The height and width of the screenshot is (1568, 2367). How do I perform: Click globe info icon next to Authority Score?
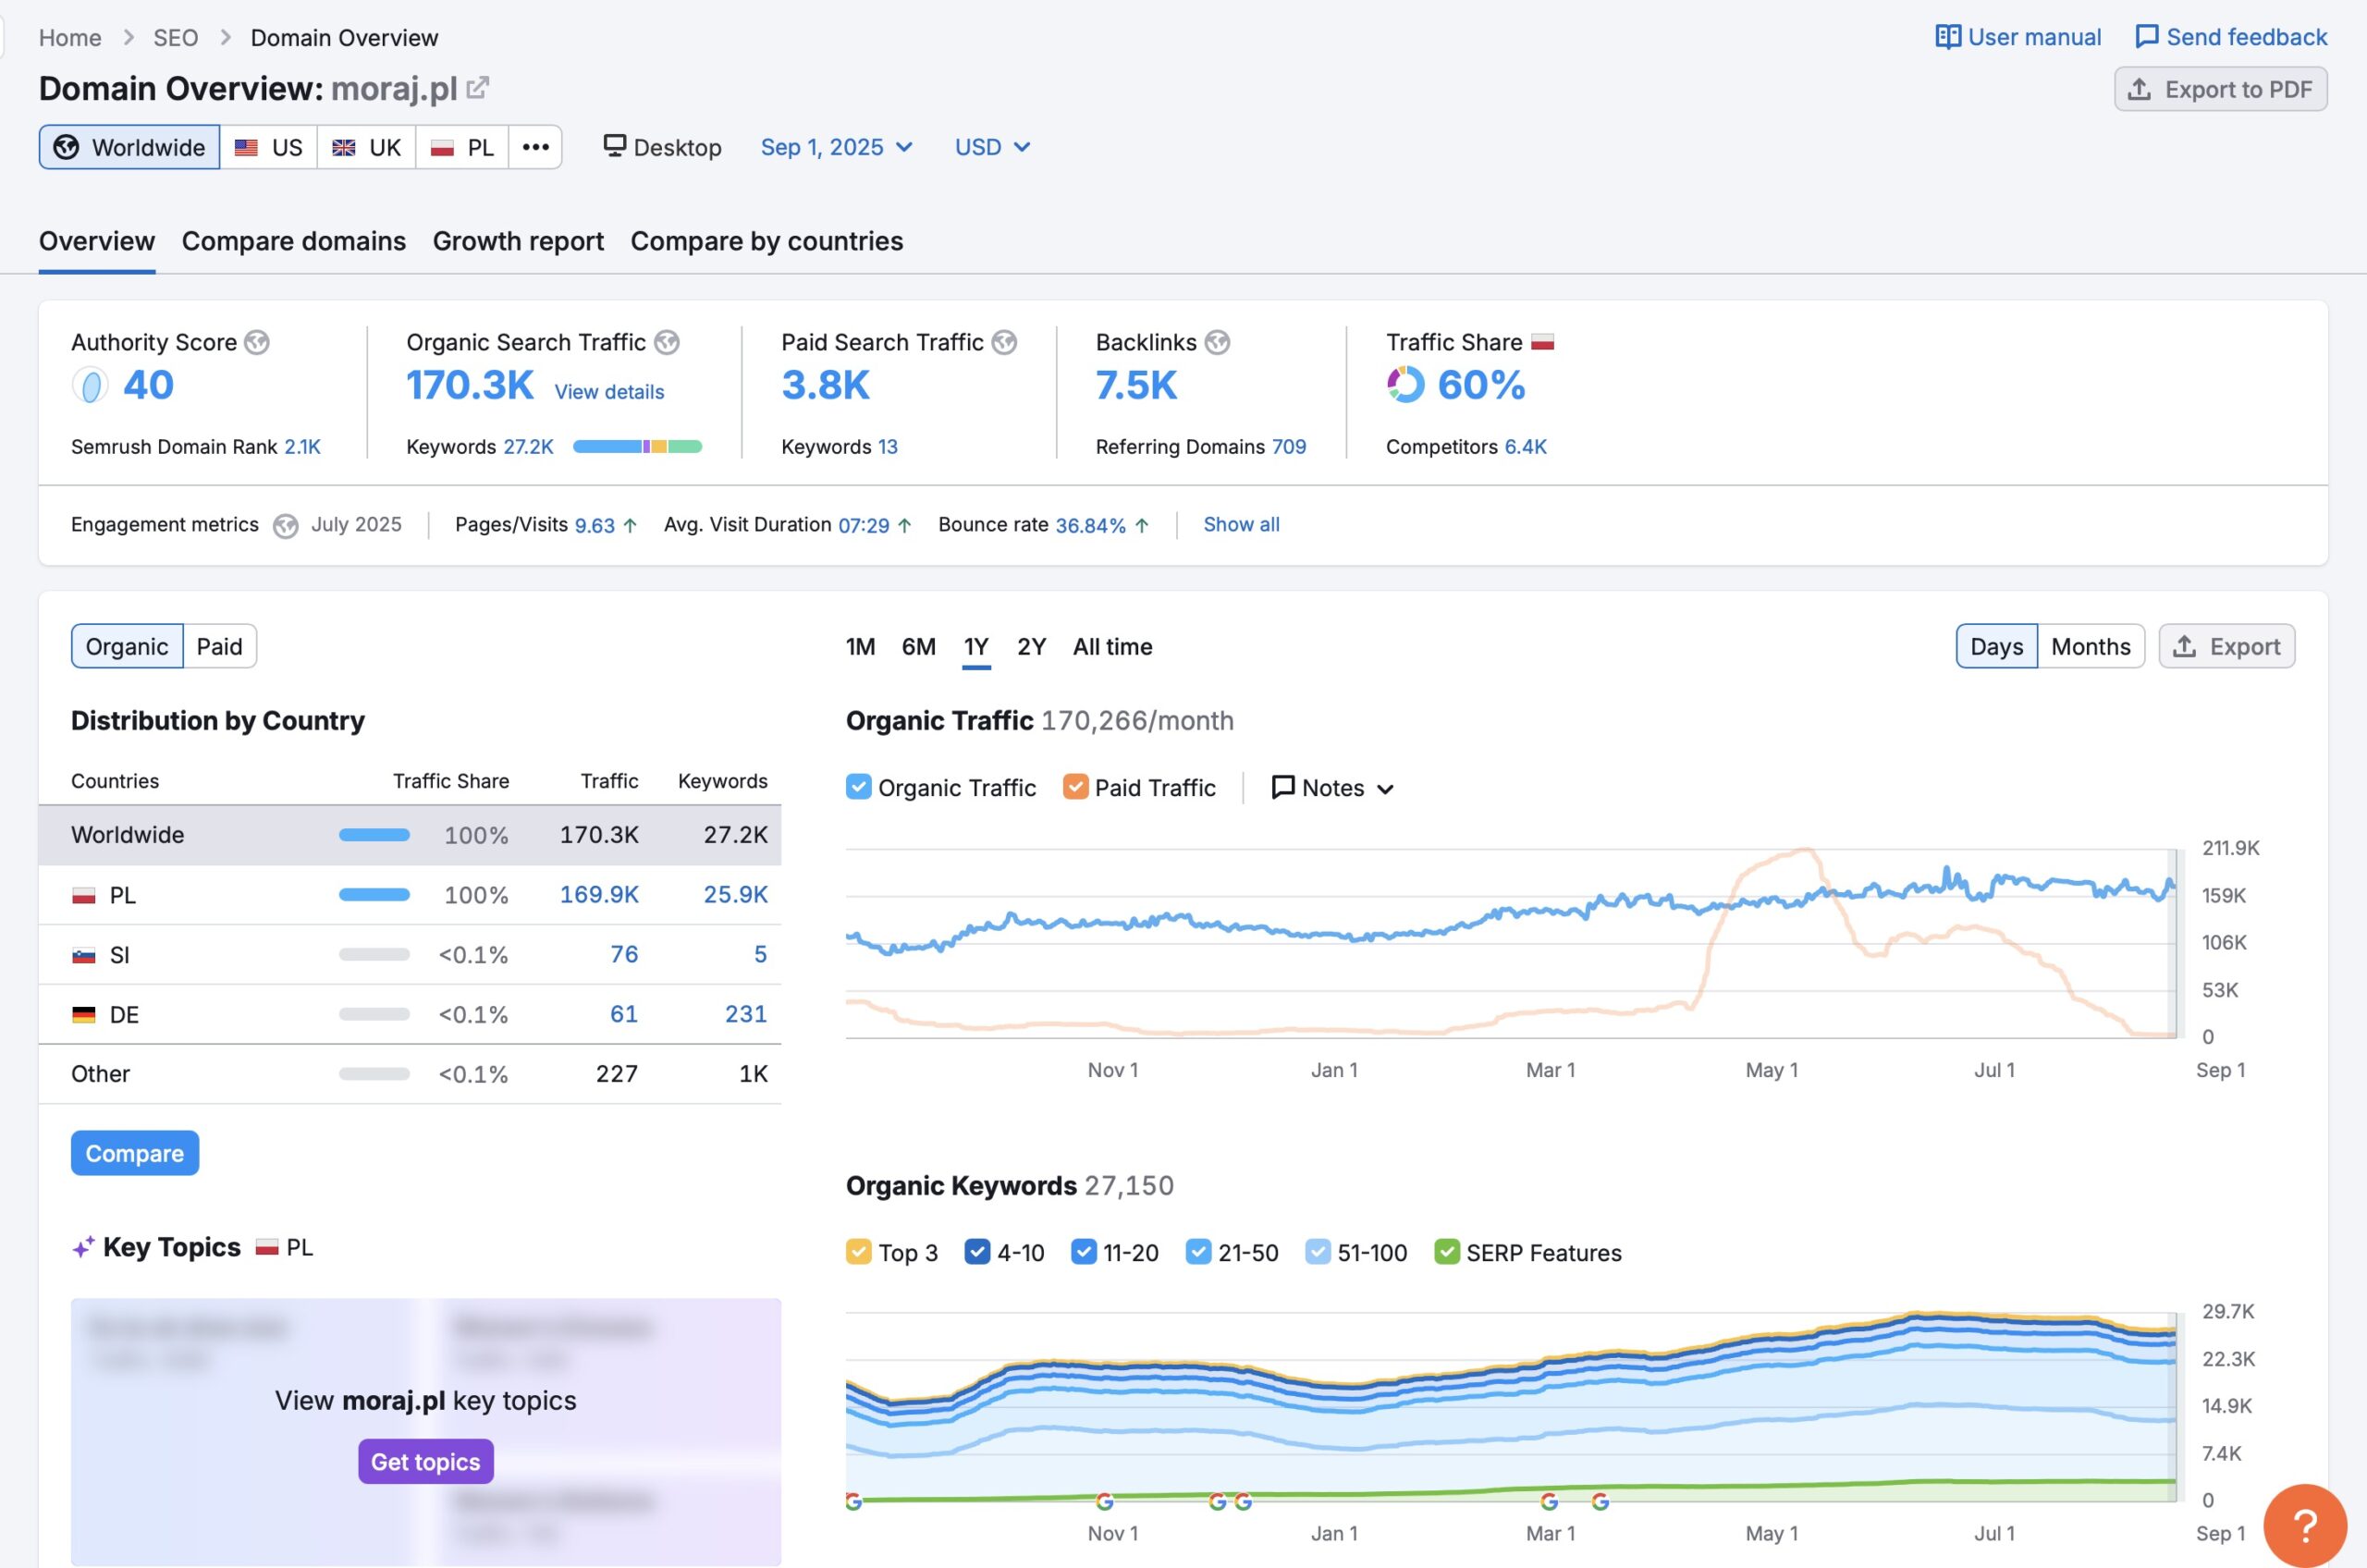(x=257, y=342)
